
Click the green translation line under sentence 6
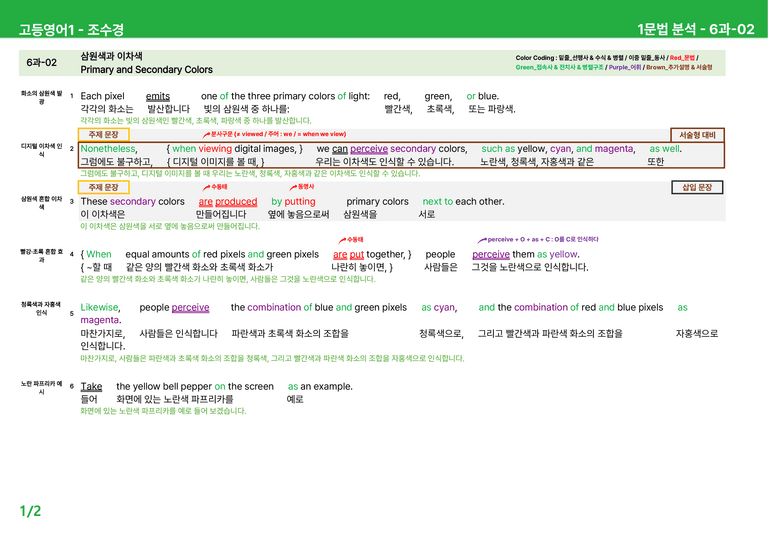[163, 411]
